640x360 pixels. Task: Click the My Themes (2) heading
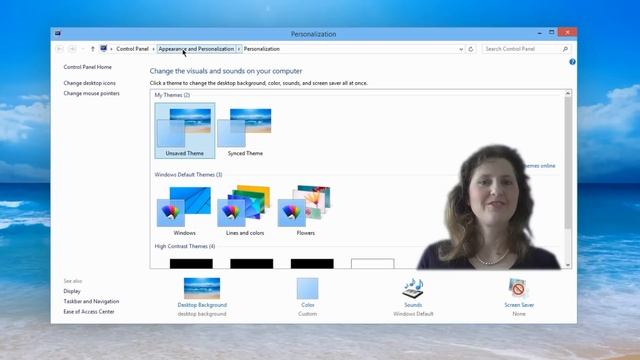tap(172, 95)
